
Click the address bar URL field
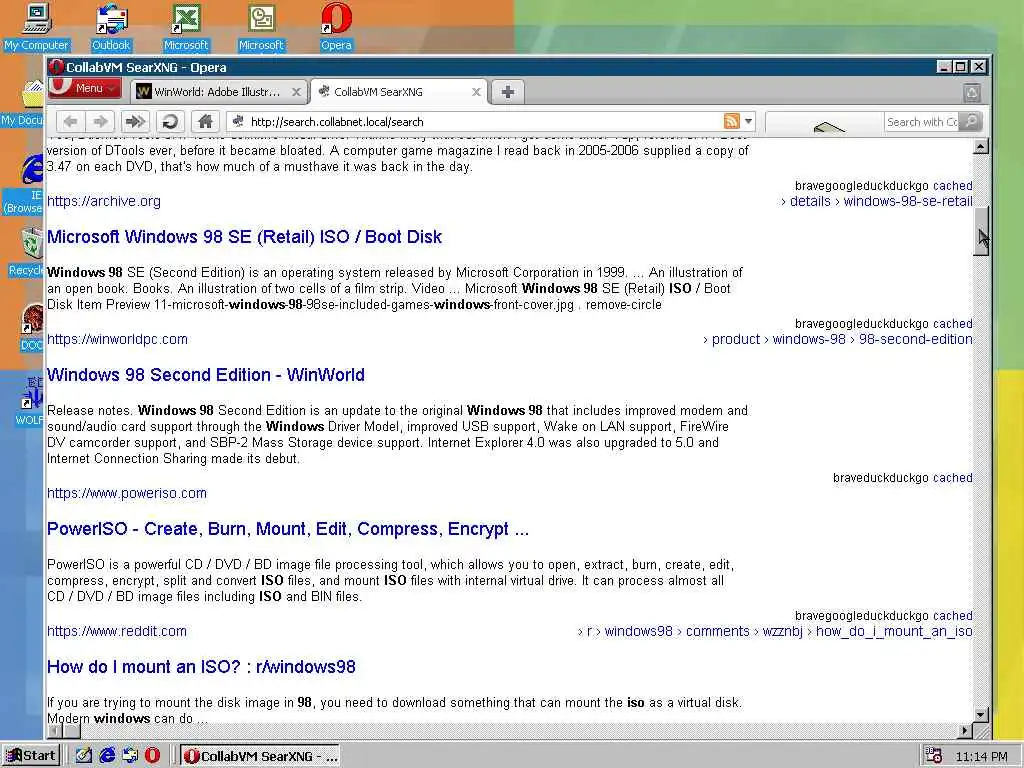[x=483, y=121]
